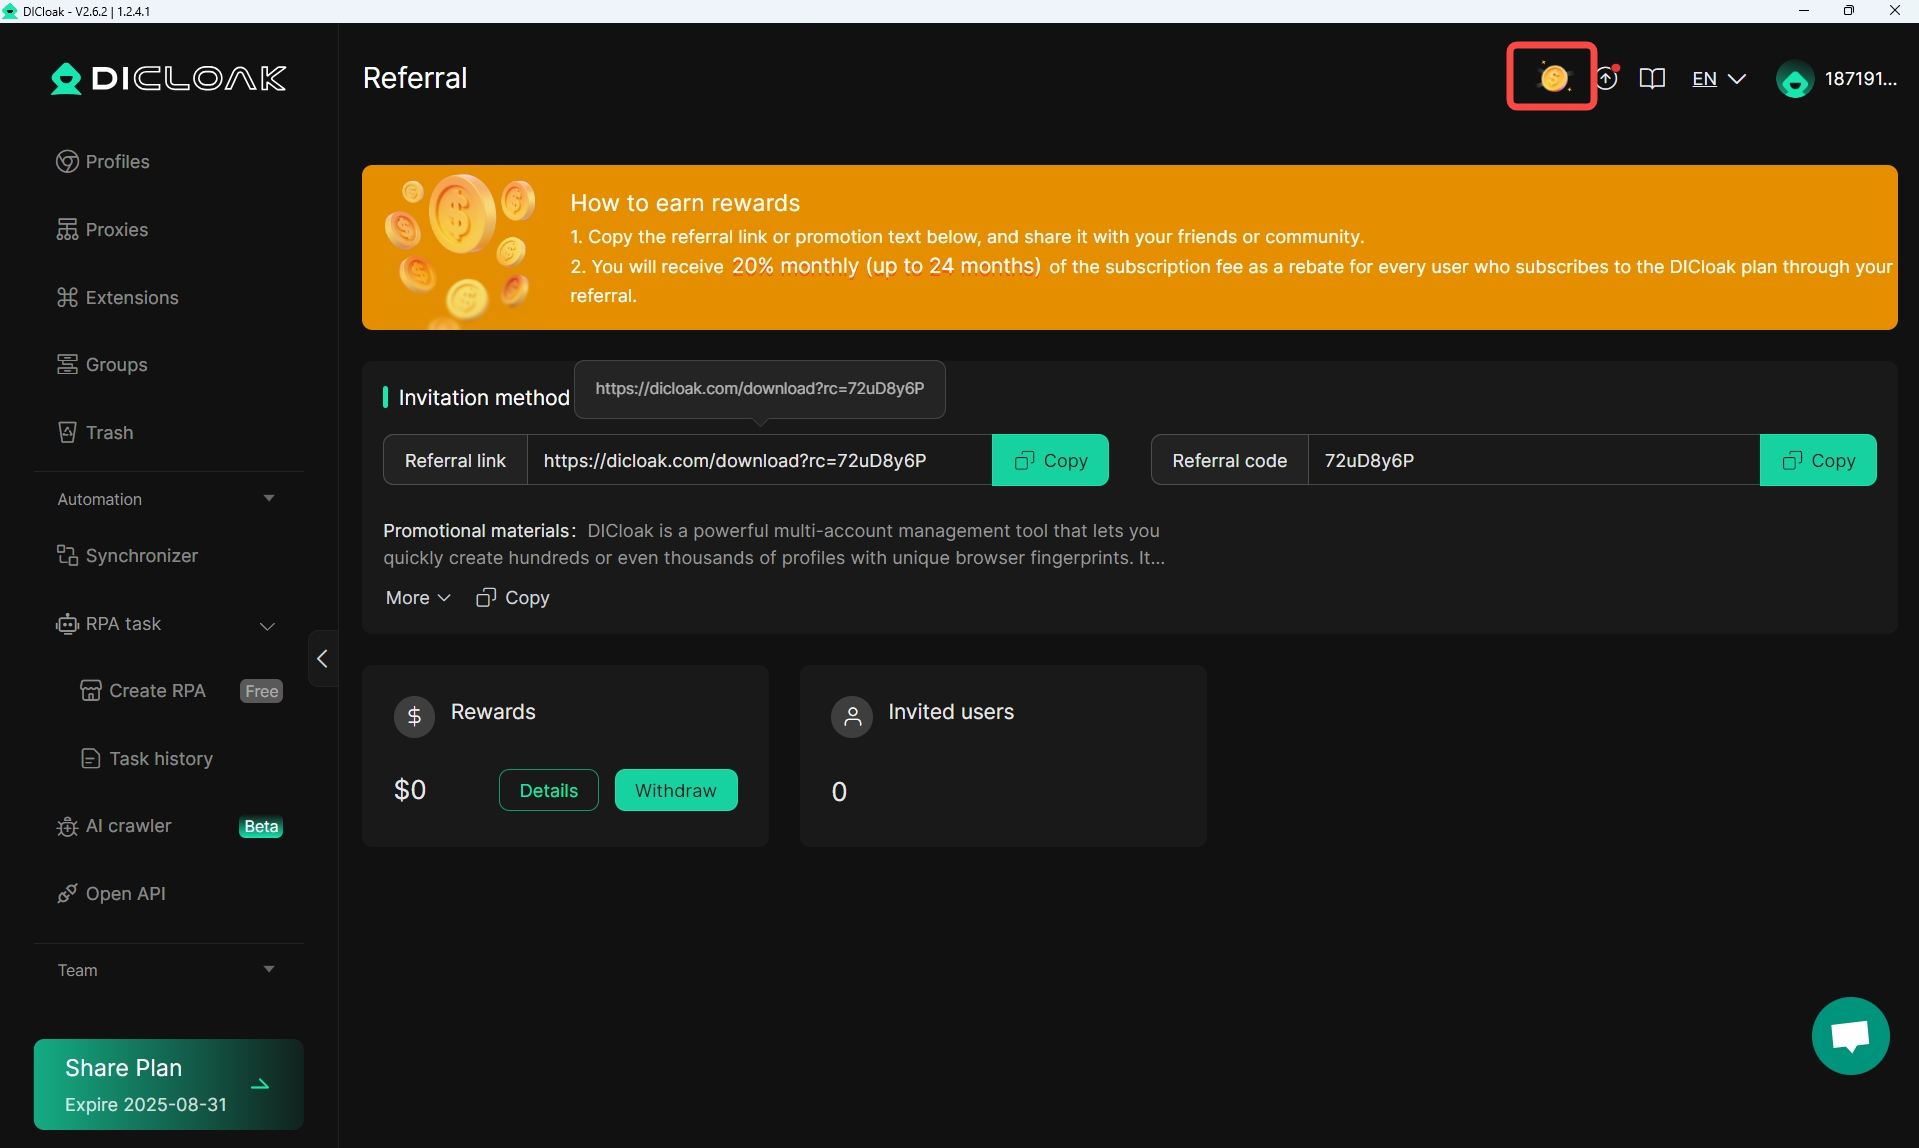
Task: Minimize the DICloak window
Action: coord(1804,11)
